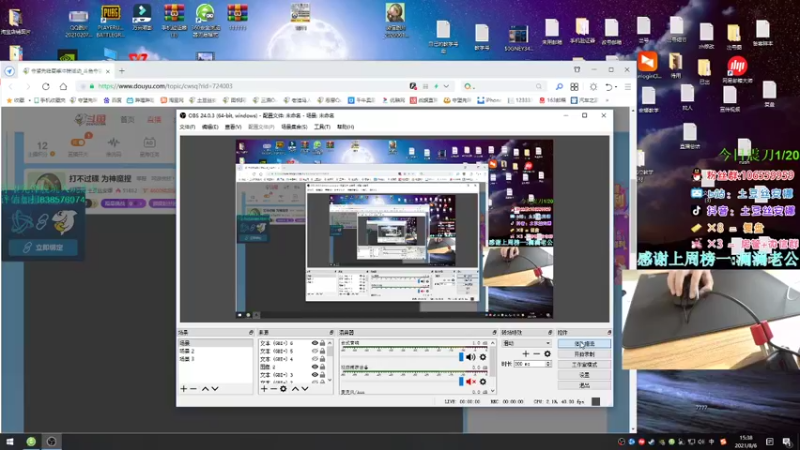Open the dropdown arrow beside the browser undo button
This screenshot has height=450, width=800.
[x=616, y=87]
